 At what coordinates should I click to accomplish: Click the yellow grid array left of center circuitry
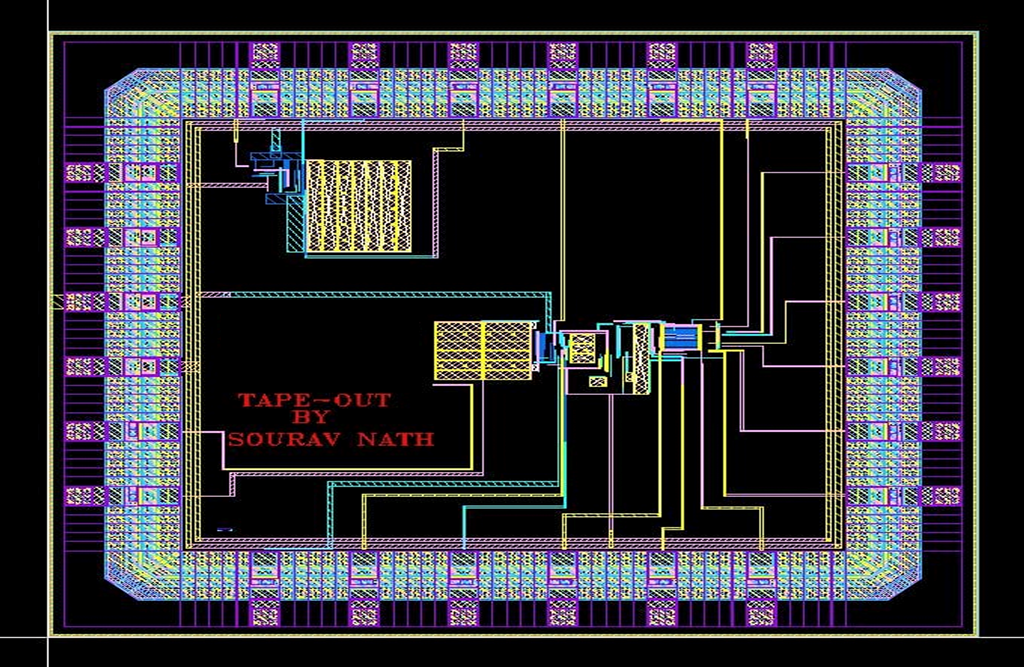(484, 350)
